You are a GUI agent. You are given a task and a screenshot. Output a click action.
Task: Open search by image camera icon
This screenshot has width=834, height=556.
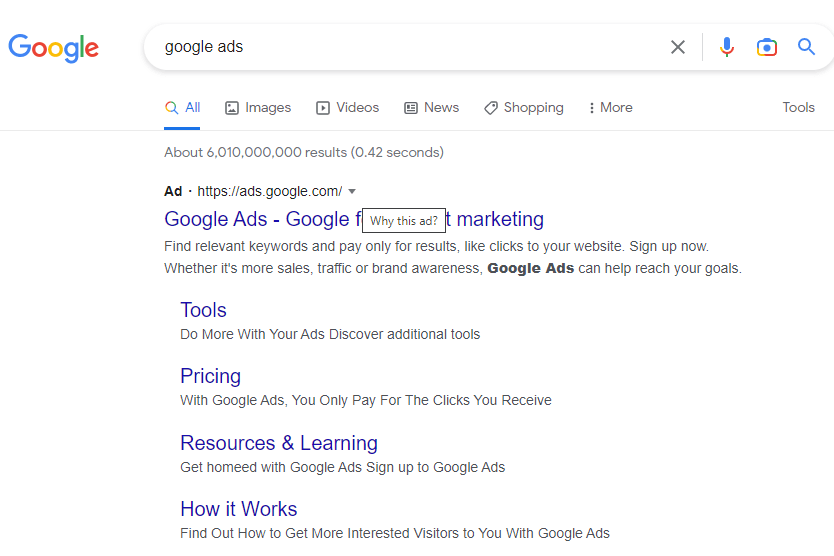(766, 47)
